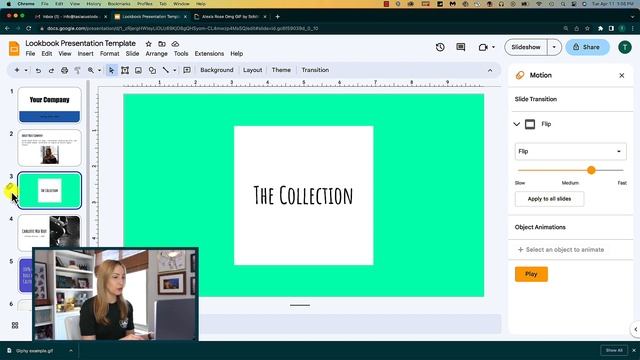Click the Layout toolbar button
Screen dimensions: 640x360
252,70
